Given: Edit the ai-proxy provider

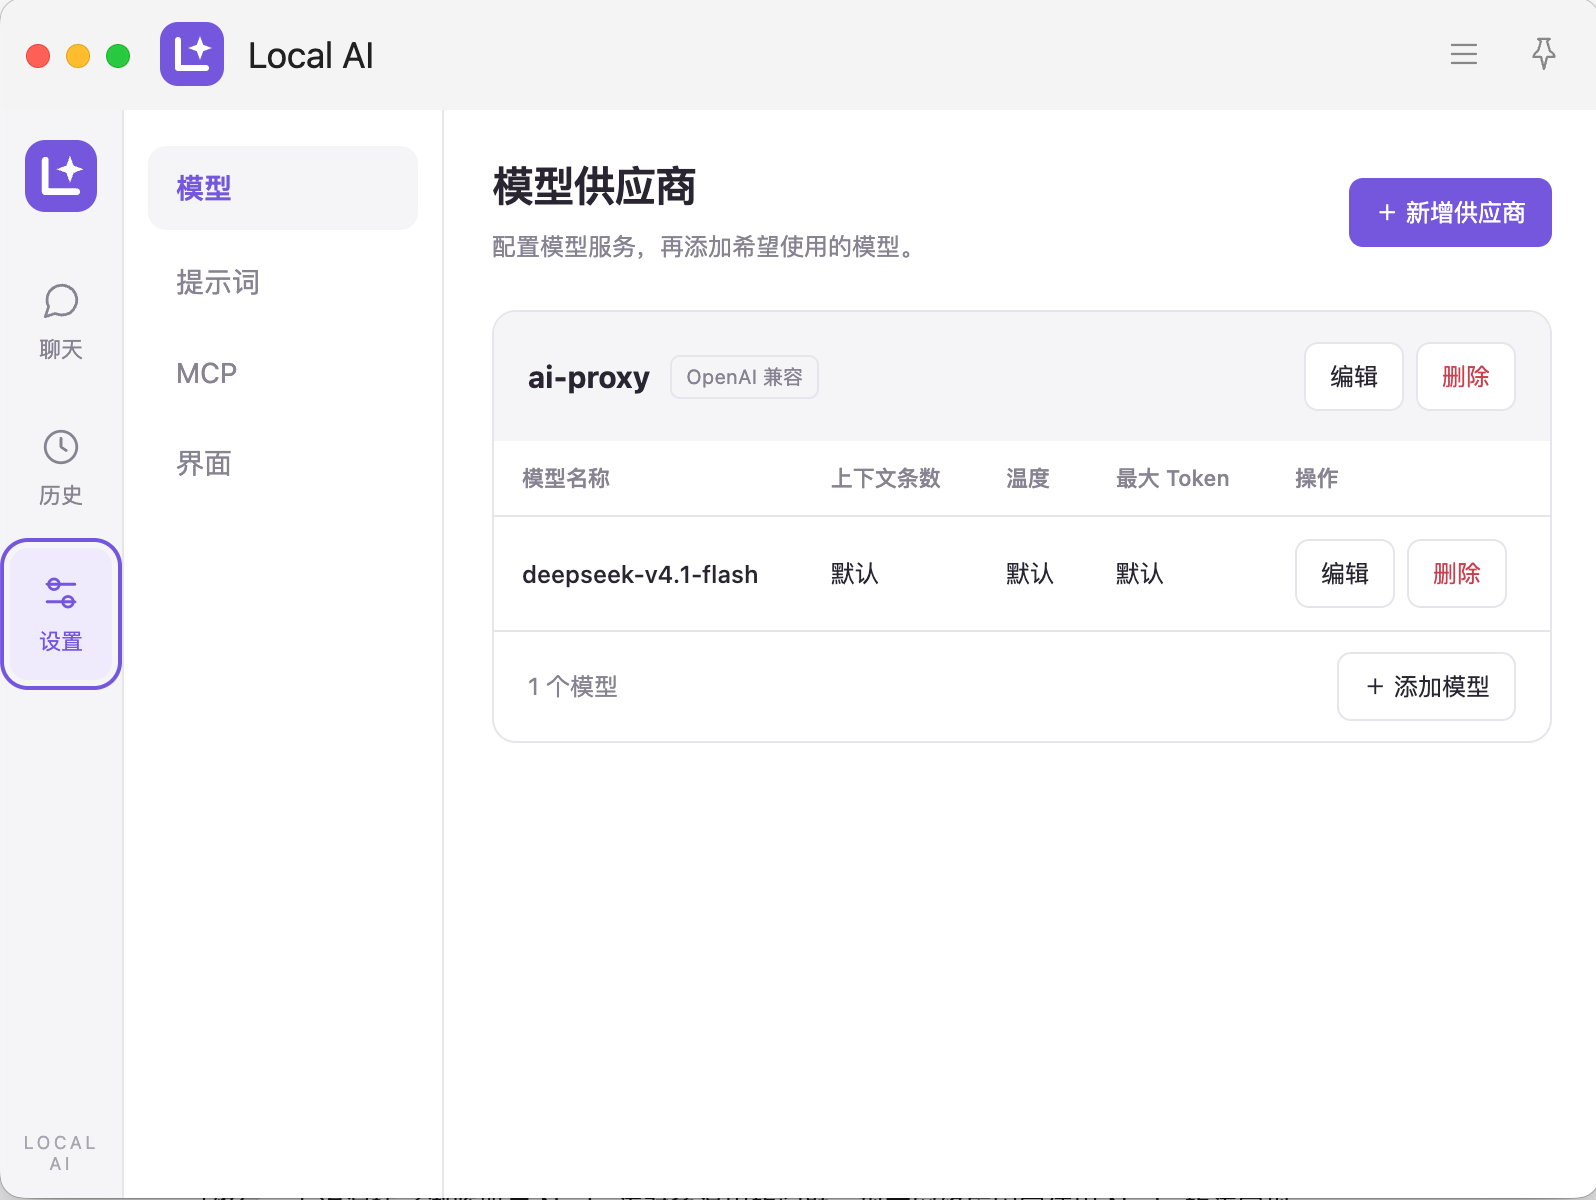Looking at the screenshot, I should pyautogui.click(x=1354, y=377).
